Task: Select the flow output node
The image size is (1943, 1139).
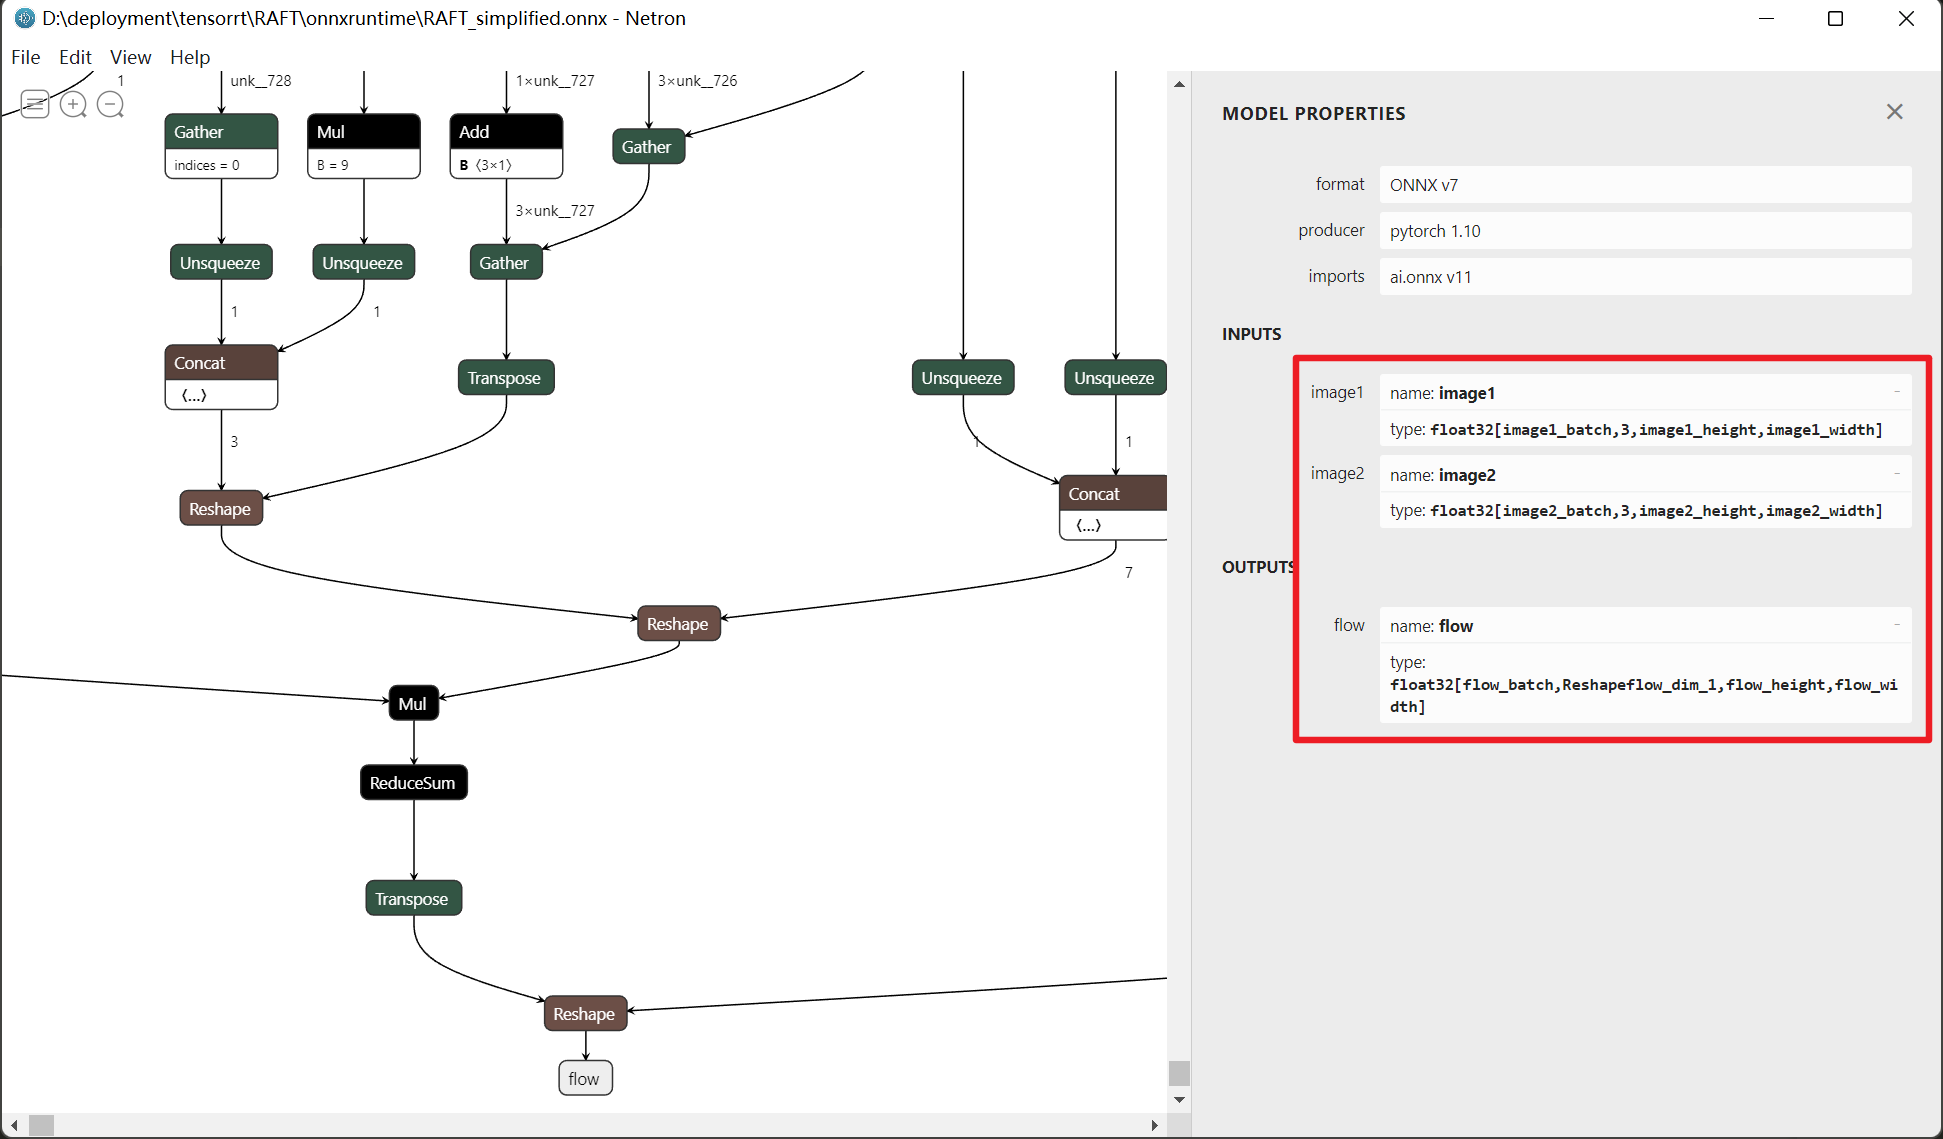Action: point(584,1079)
